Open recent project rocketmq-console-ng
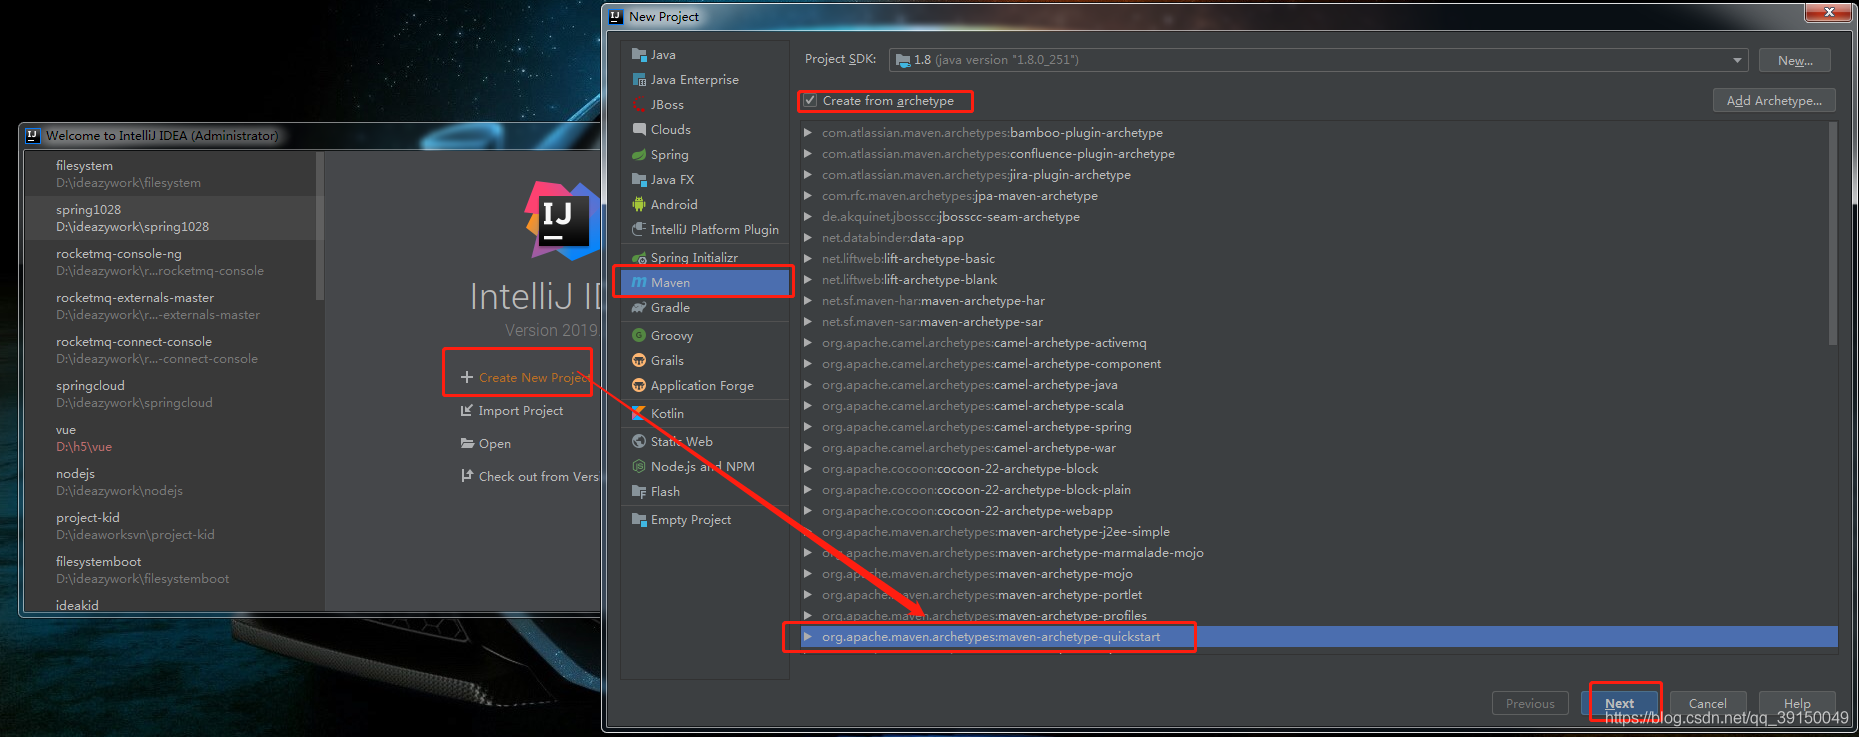 [170, 262]
